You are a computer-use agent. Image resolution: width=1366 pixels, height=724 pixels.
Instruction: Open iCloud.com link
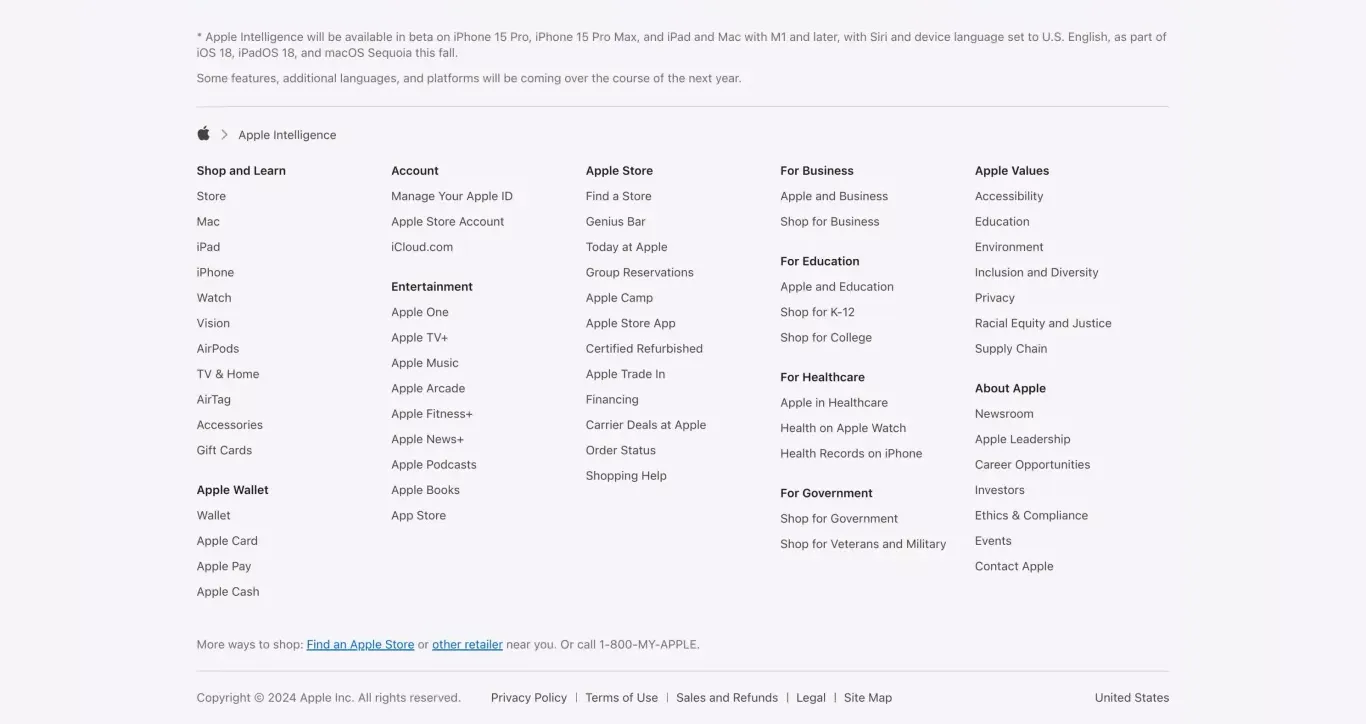pyautogui.click(x=422, y=247)
